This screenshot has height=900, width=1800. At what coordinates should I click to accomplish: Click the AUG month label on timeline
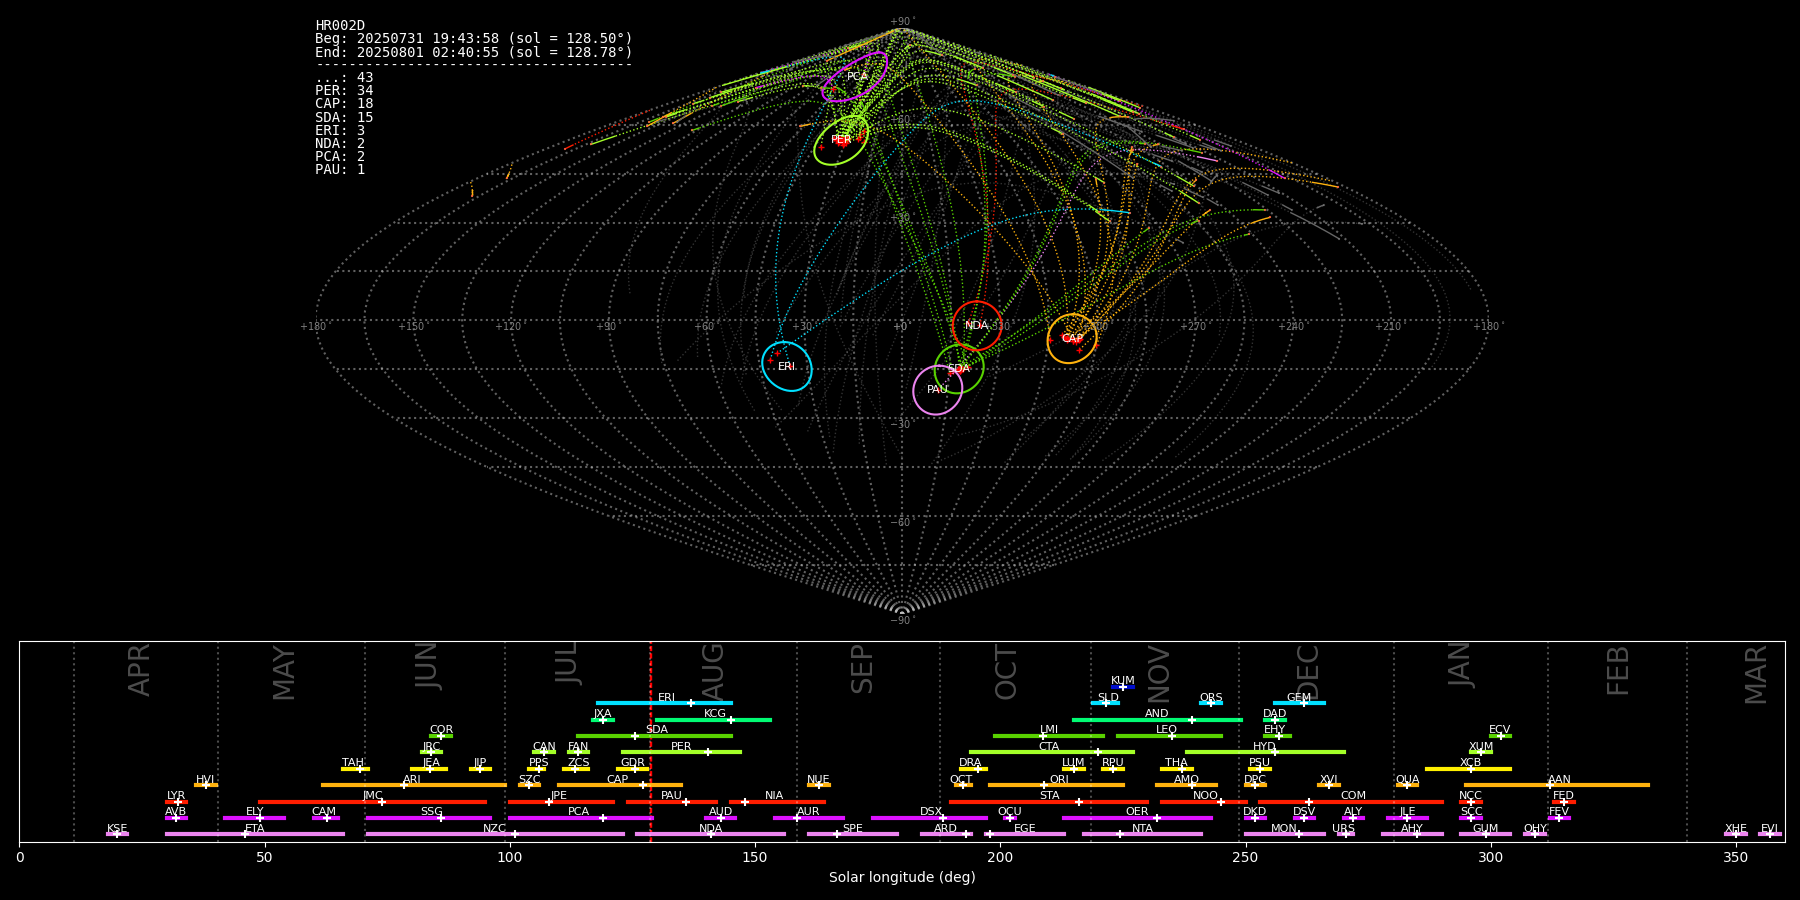point(713,670)
